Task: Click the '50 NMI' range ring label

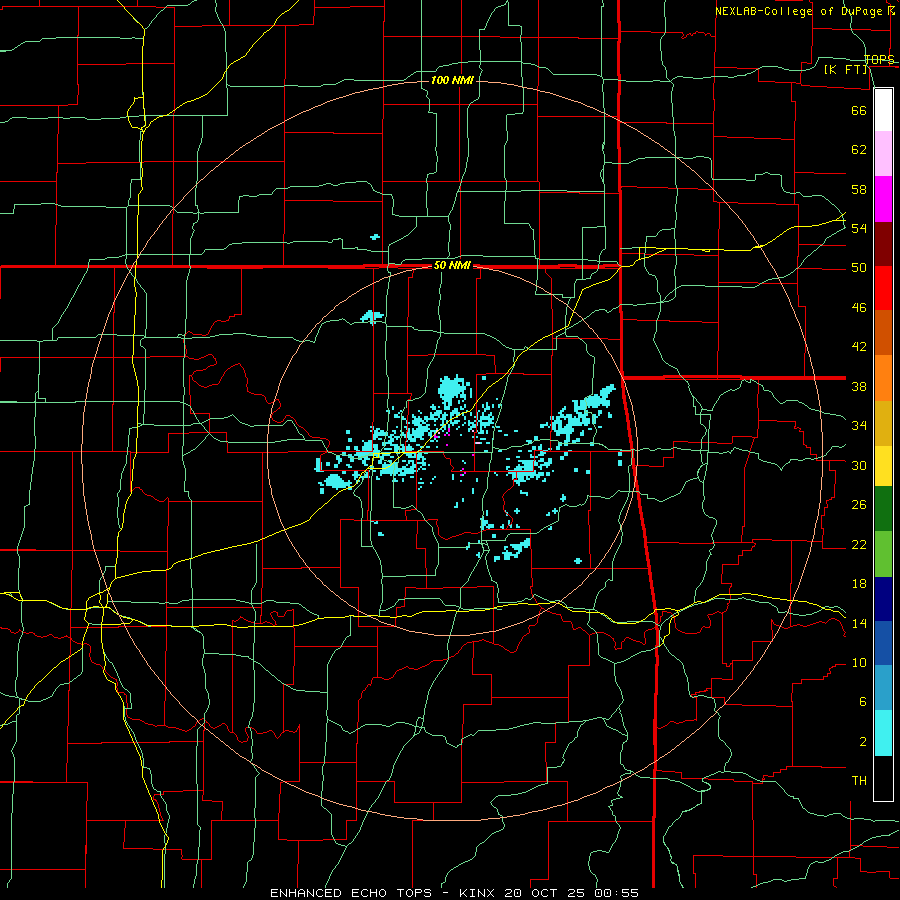Action: pyautogui.click(x=452, y=265)
